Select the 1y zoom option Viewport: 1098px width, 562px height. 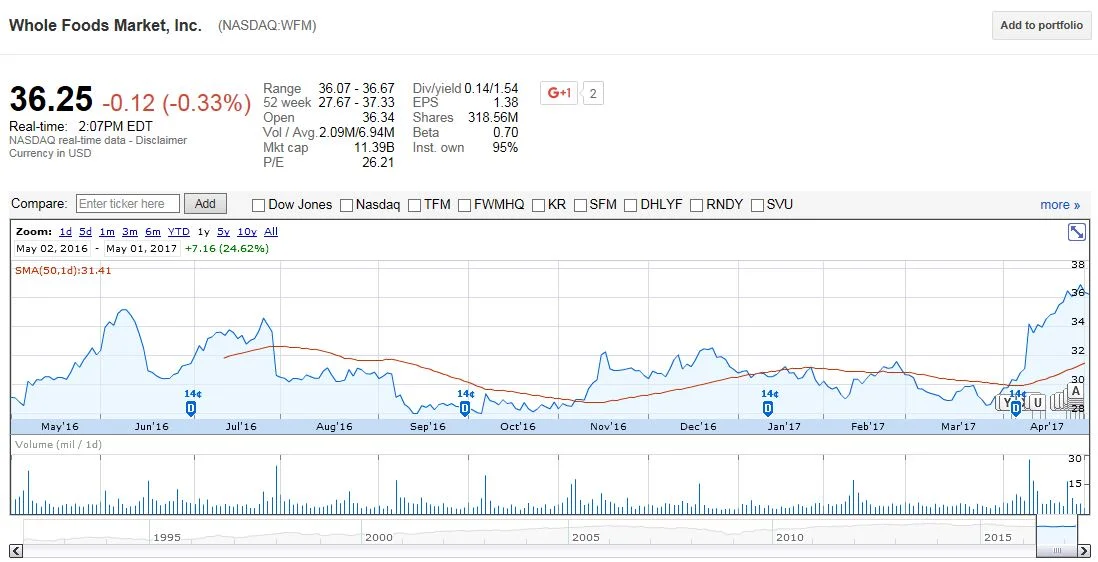pyautogui.click(x=204, y=232)
